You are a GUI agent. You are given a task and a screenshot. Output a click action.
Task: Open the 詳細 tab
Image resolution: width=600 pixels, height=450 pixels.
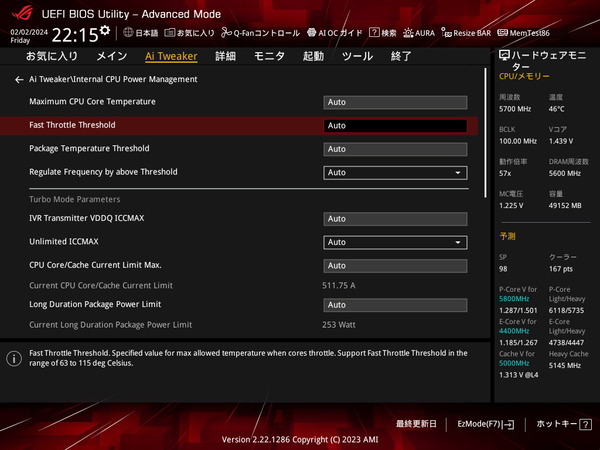tap(225, 56)
